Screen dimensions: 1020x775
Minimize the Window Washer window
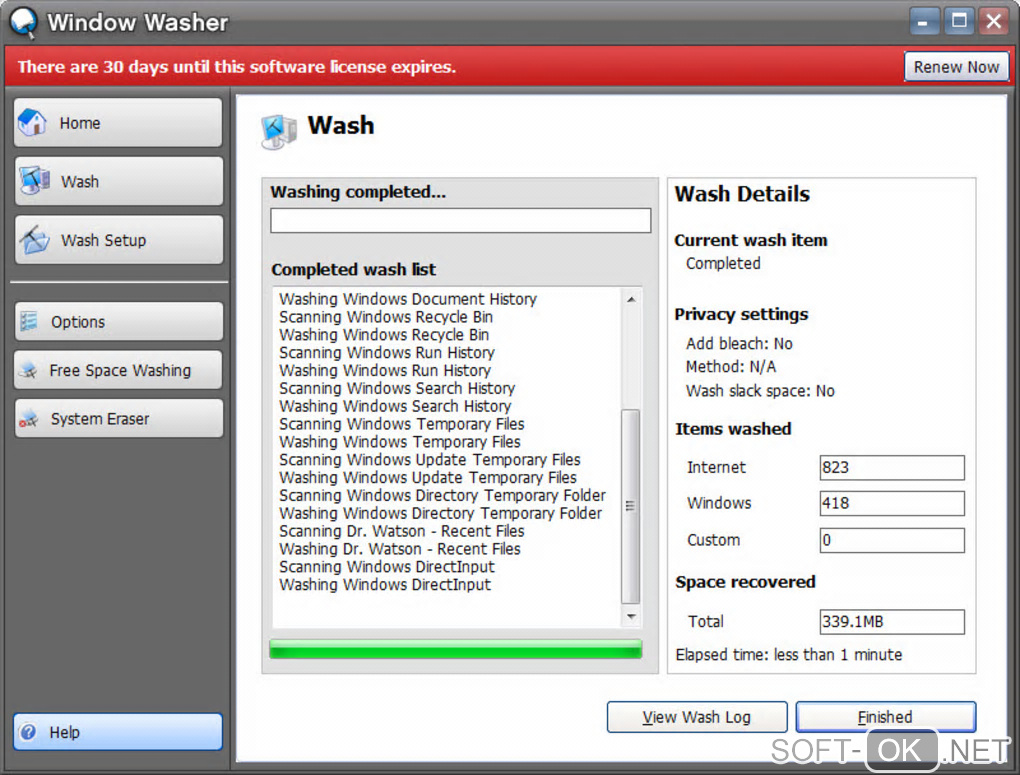pos(924,22)
